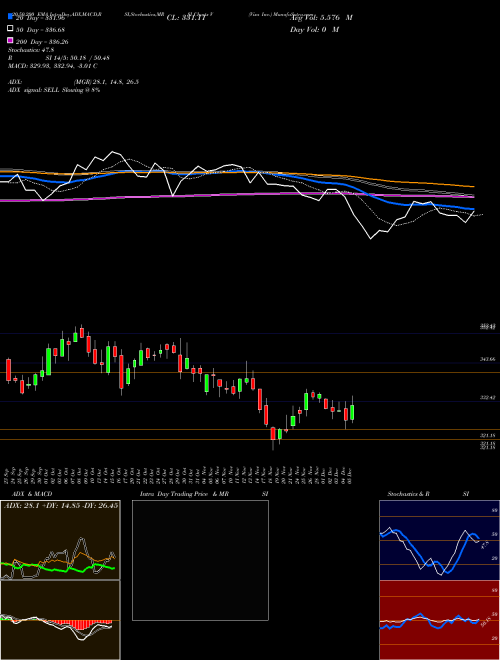Viewport: 500px width, 660px height.
Task: Select the '50 Day - 336.68' legend text
Action: point(40,29)
